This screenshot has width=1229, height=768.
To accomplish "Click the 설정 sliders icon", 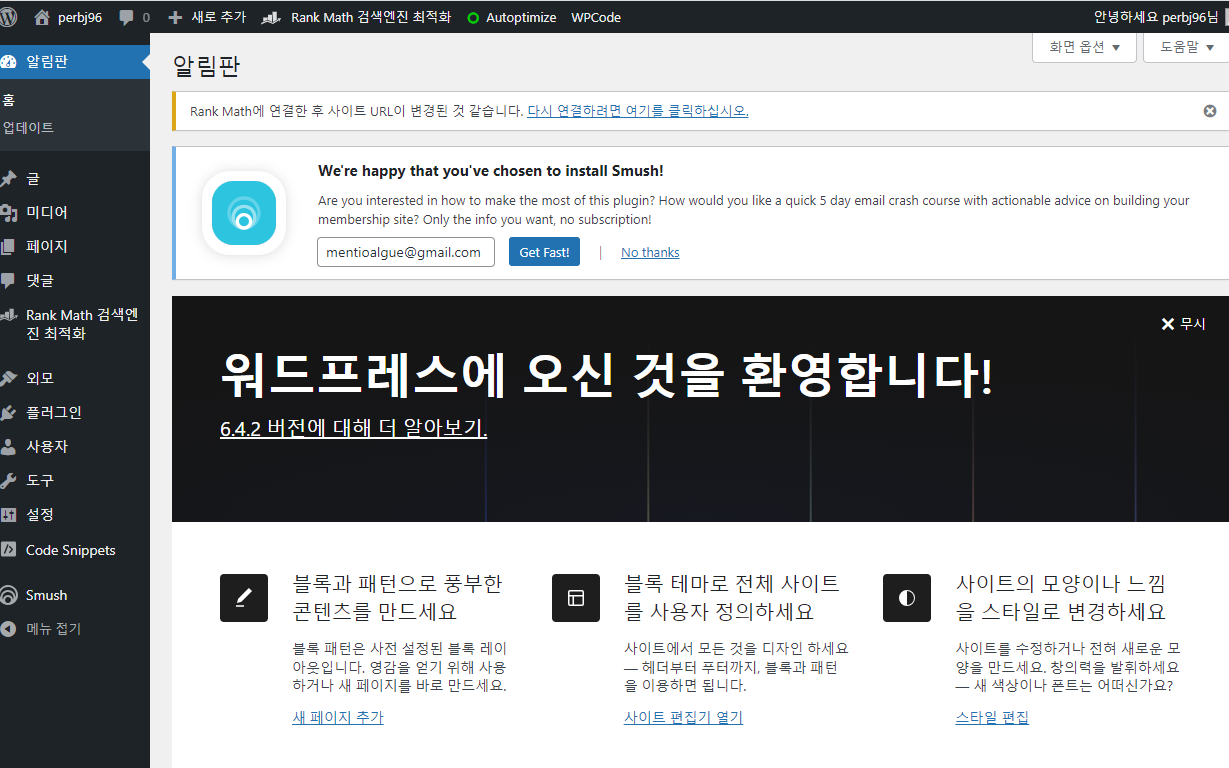I will [9, 515].
